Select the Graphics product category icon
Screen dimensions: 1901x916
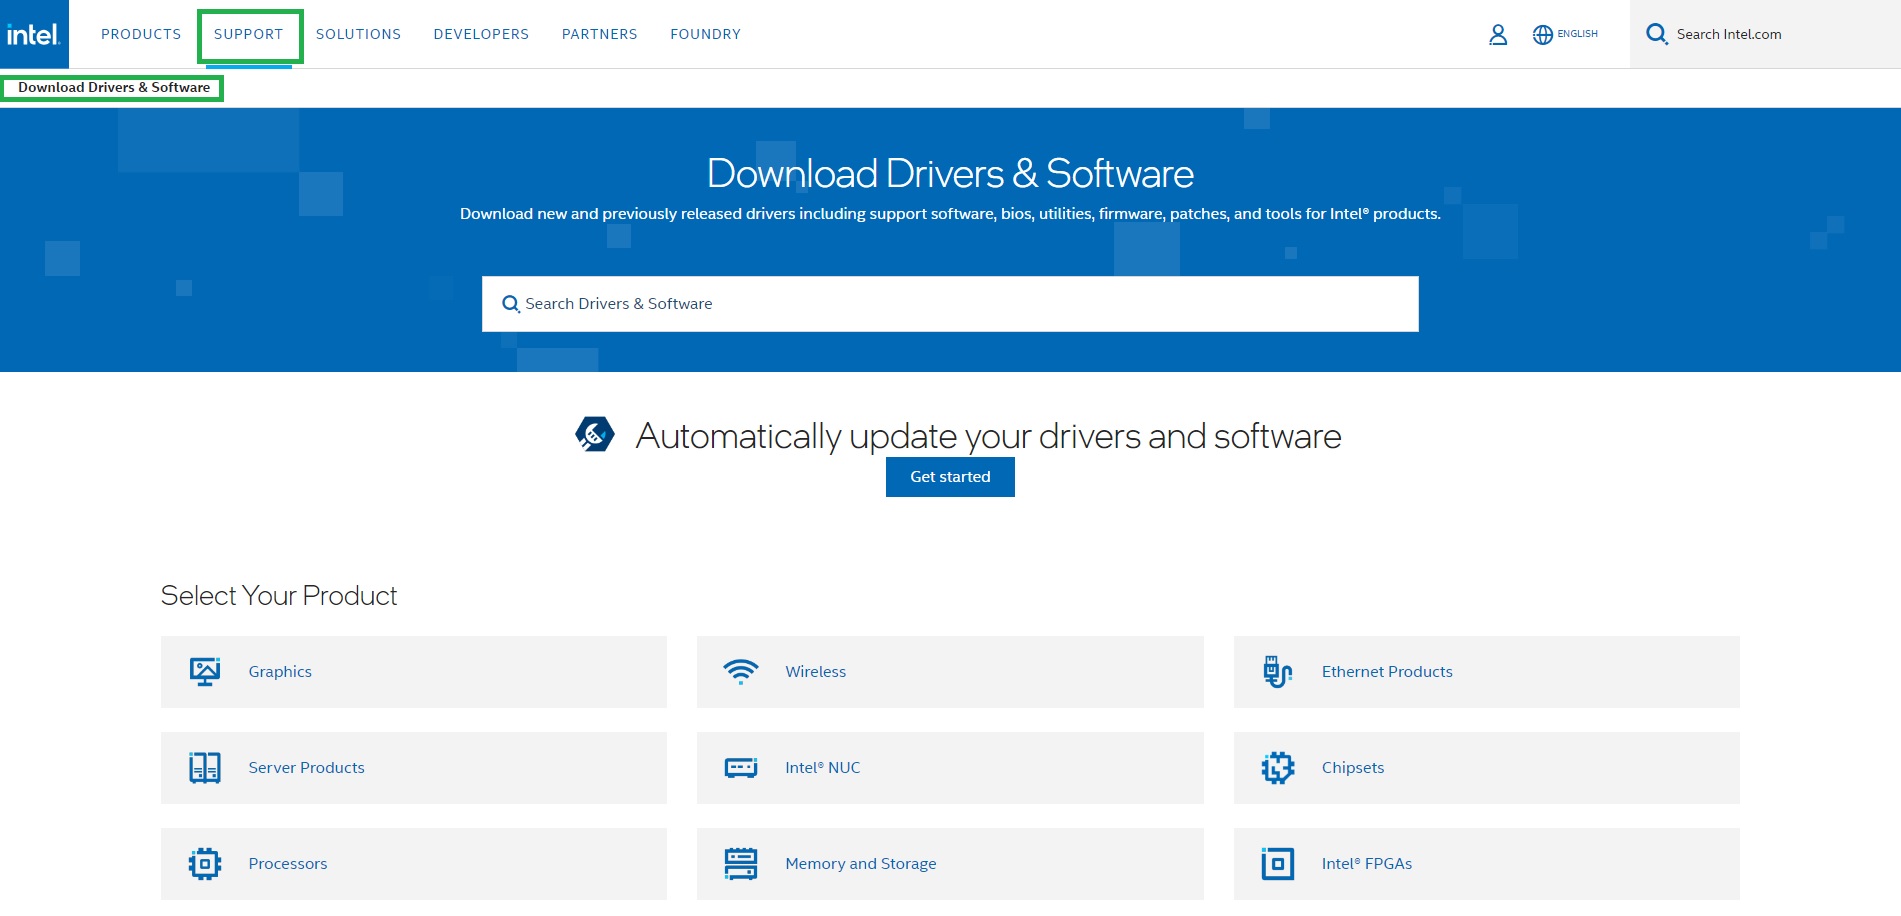click(x=204, y=671)
